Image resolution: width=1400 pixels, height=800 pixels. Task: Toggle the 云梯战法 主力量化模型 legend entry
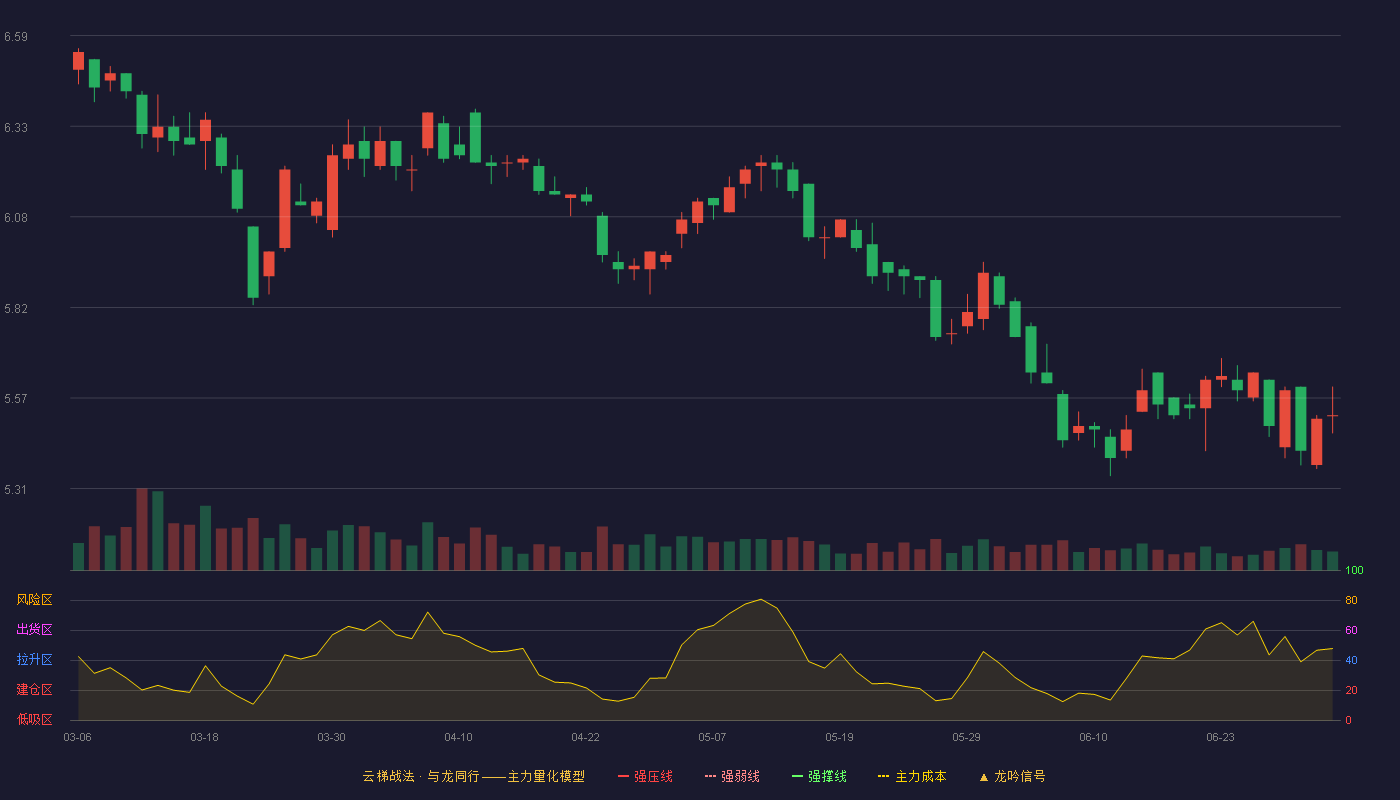click(x=474, y=776)
